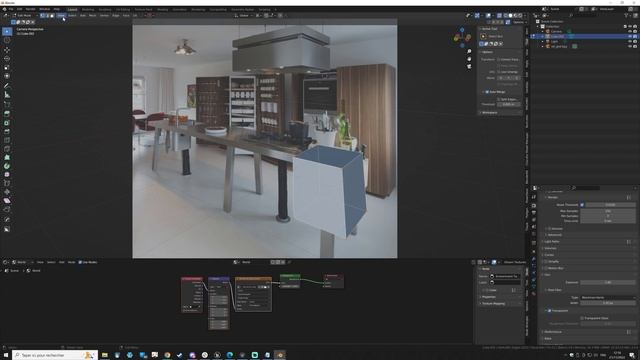The image size is (640, 360).
Task: Open the Edit menu
Action: 19,9
